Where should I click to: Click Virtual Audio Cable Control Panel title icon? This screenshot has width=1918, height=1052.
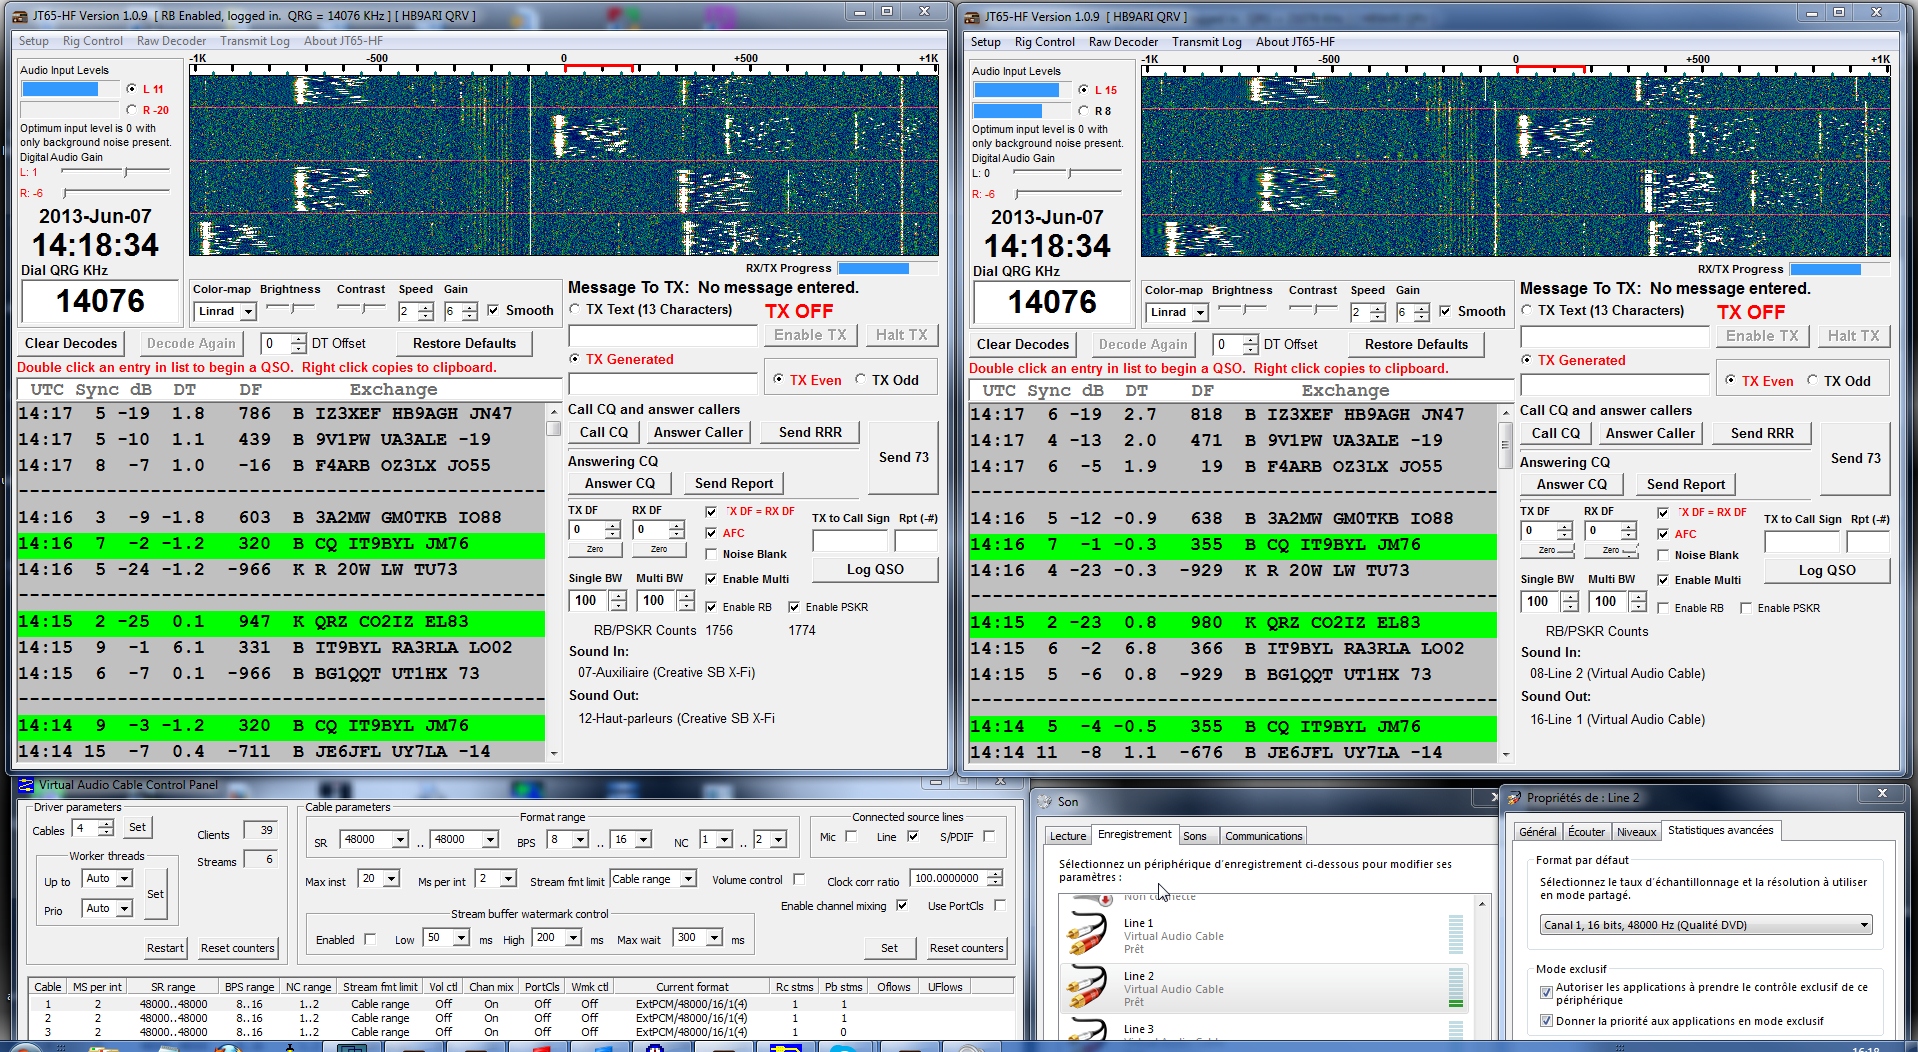tap(26, 785)
